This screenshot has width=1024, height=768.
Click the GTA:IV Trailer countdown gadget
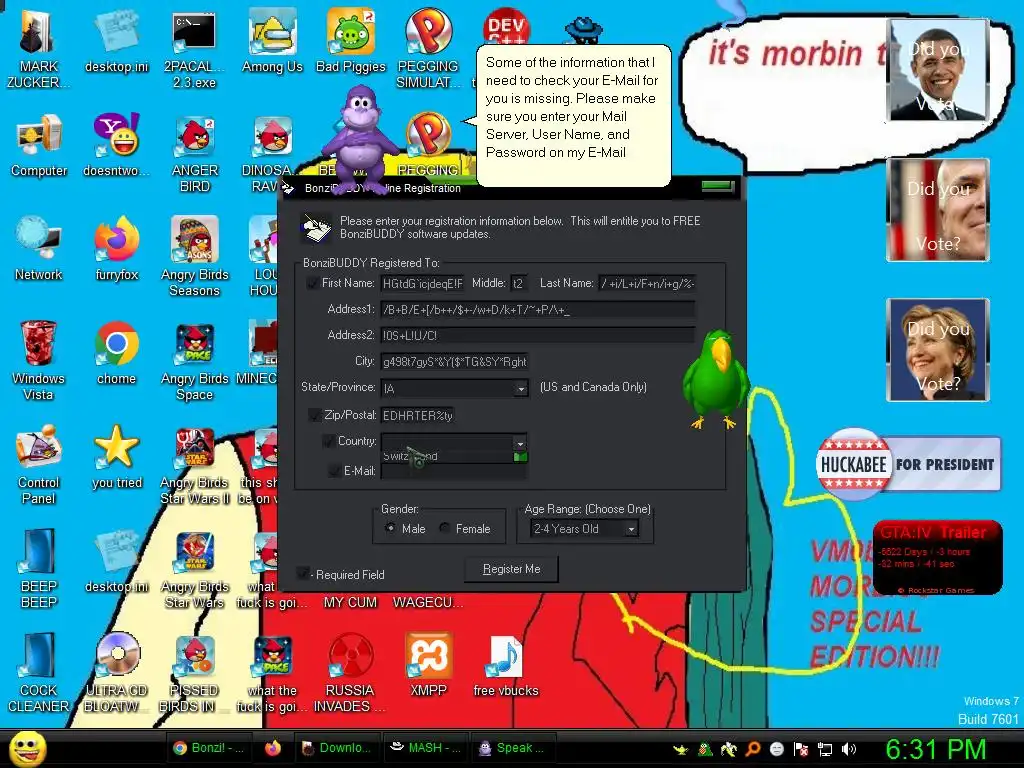point(937,557)
